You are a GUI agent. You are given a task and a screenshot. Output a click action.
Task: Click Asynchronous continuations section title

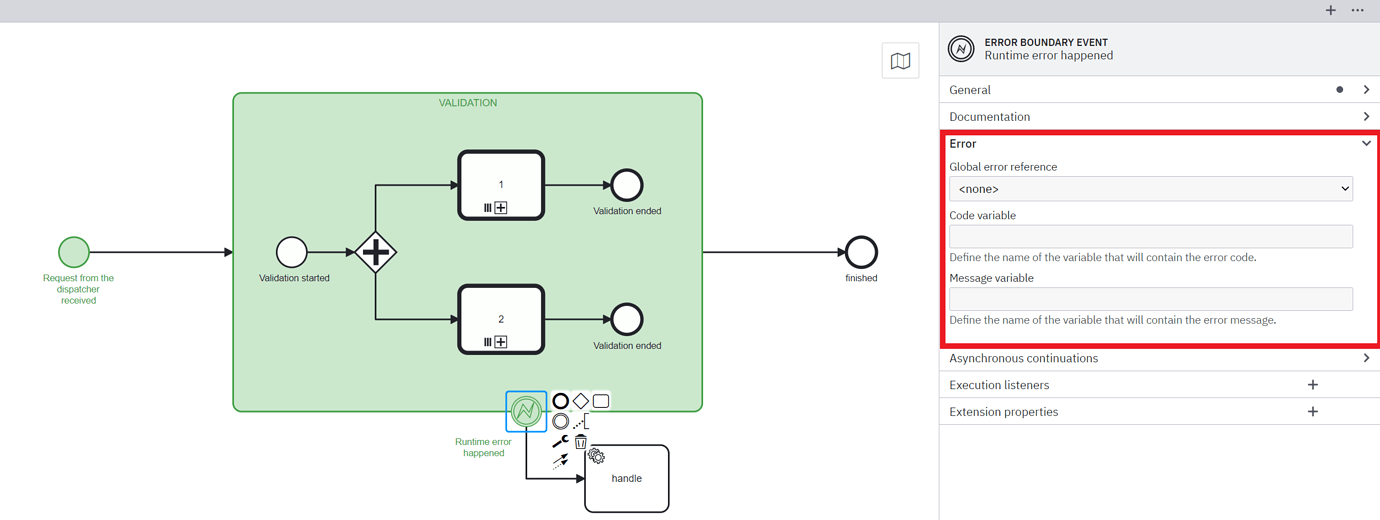point(1023,358)
